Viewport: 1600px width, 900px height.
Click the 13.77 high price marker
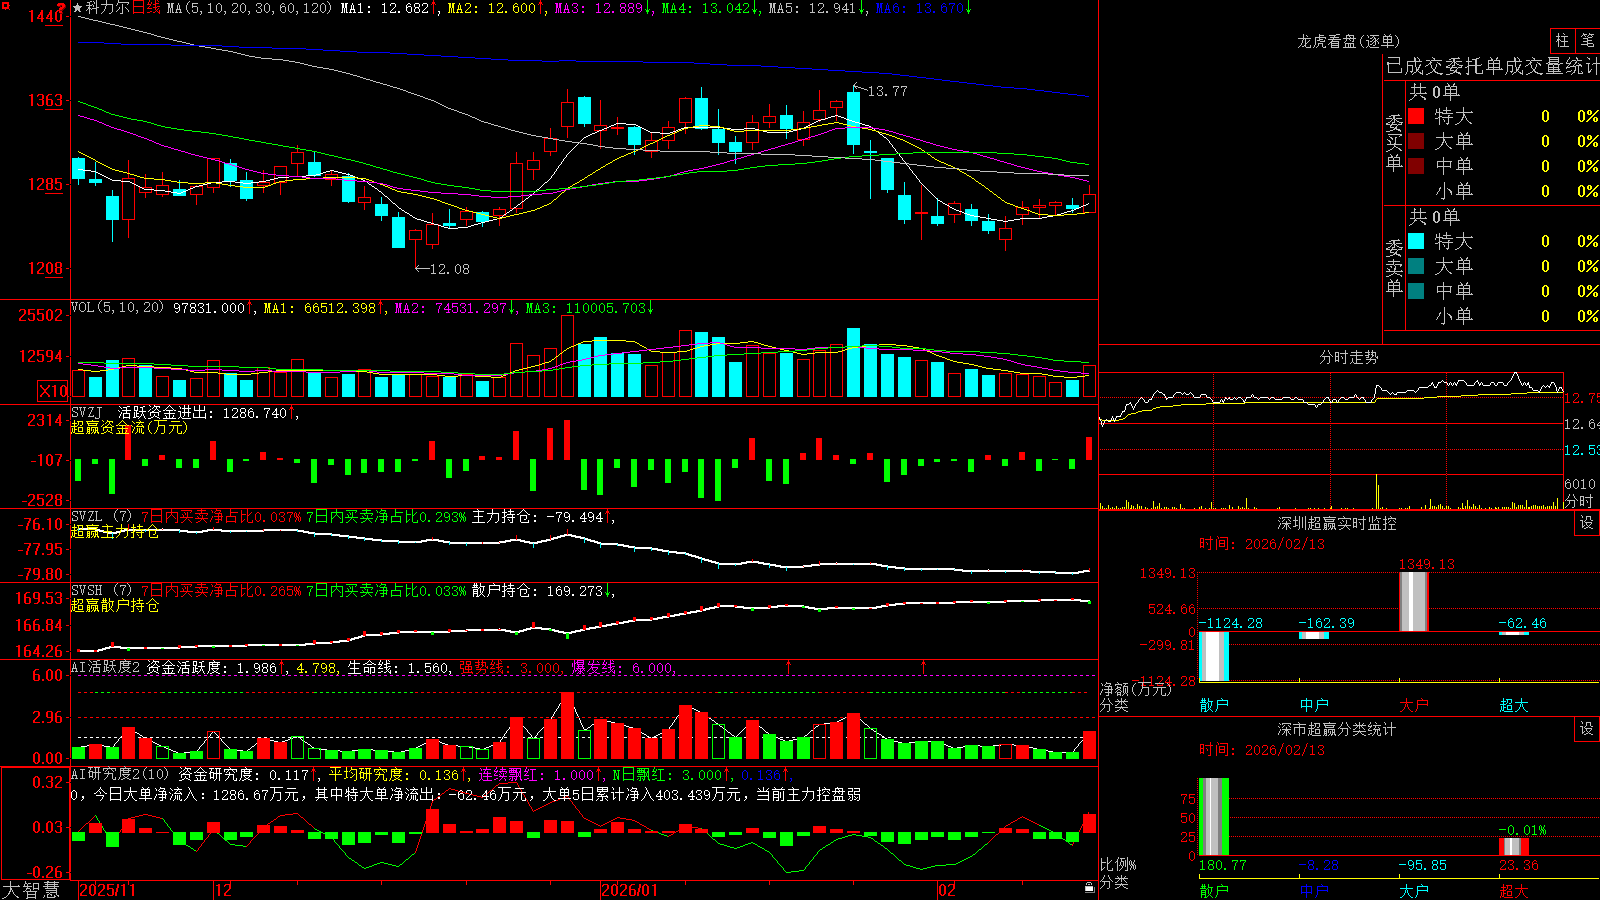tap(887, 91)
